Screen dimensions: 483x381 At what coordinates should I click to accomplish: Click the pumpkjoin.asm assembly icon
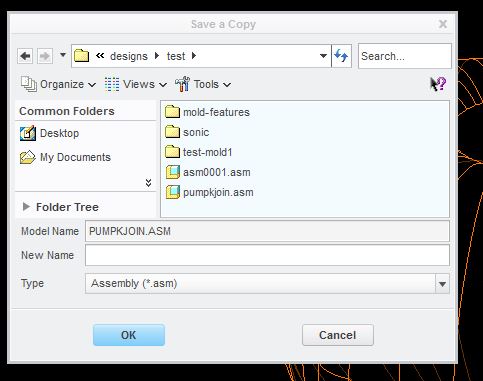[173, 192]
